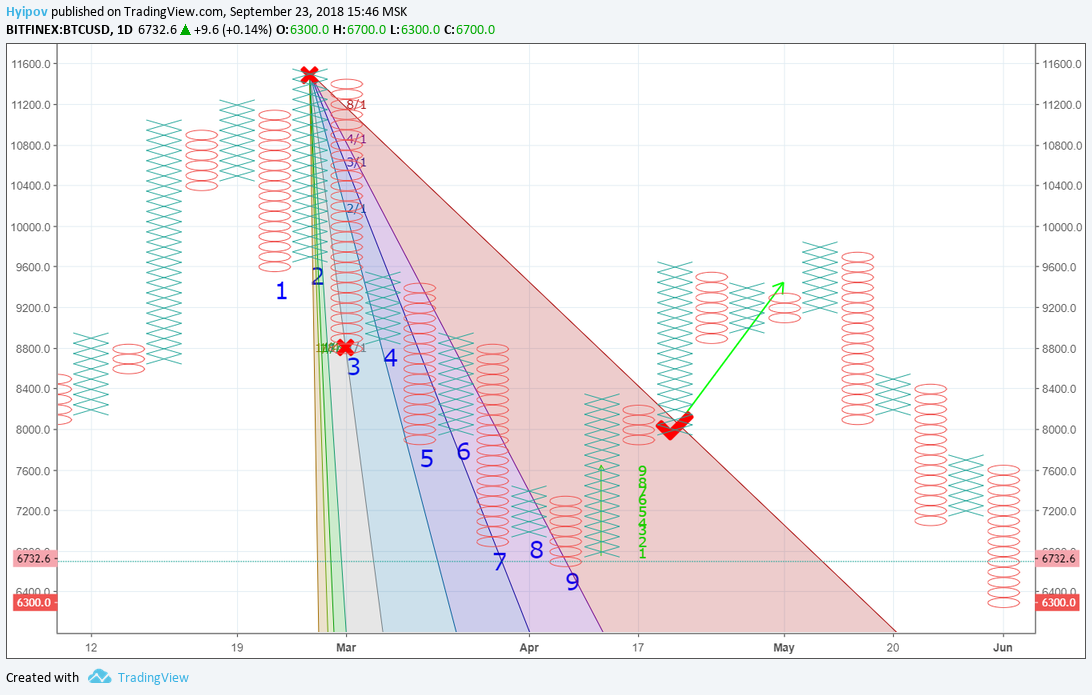Click the 20 date label on time axis
The image size is (1092, 695).
click(893, 648)
